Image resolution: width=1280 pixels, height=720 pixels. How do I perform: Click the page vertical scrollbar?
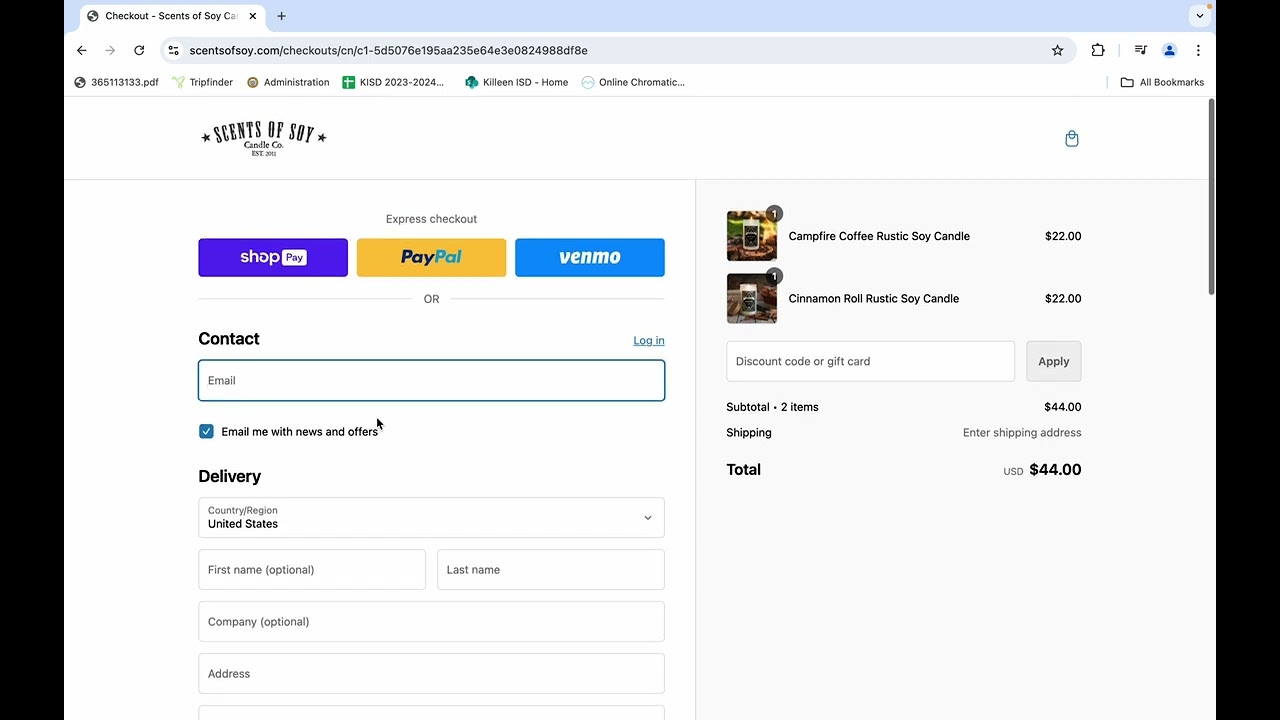1211,196
